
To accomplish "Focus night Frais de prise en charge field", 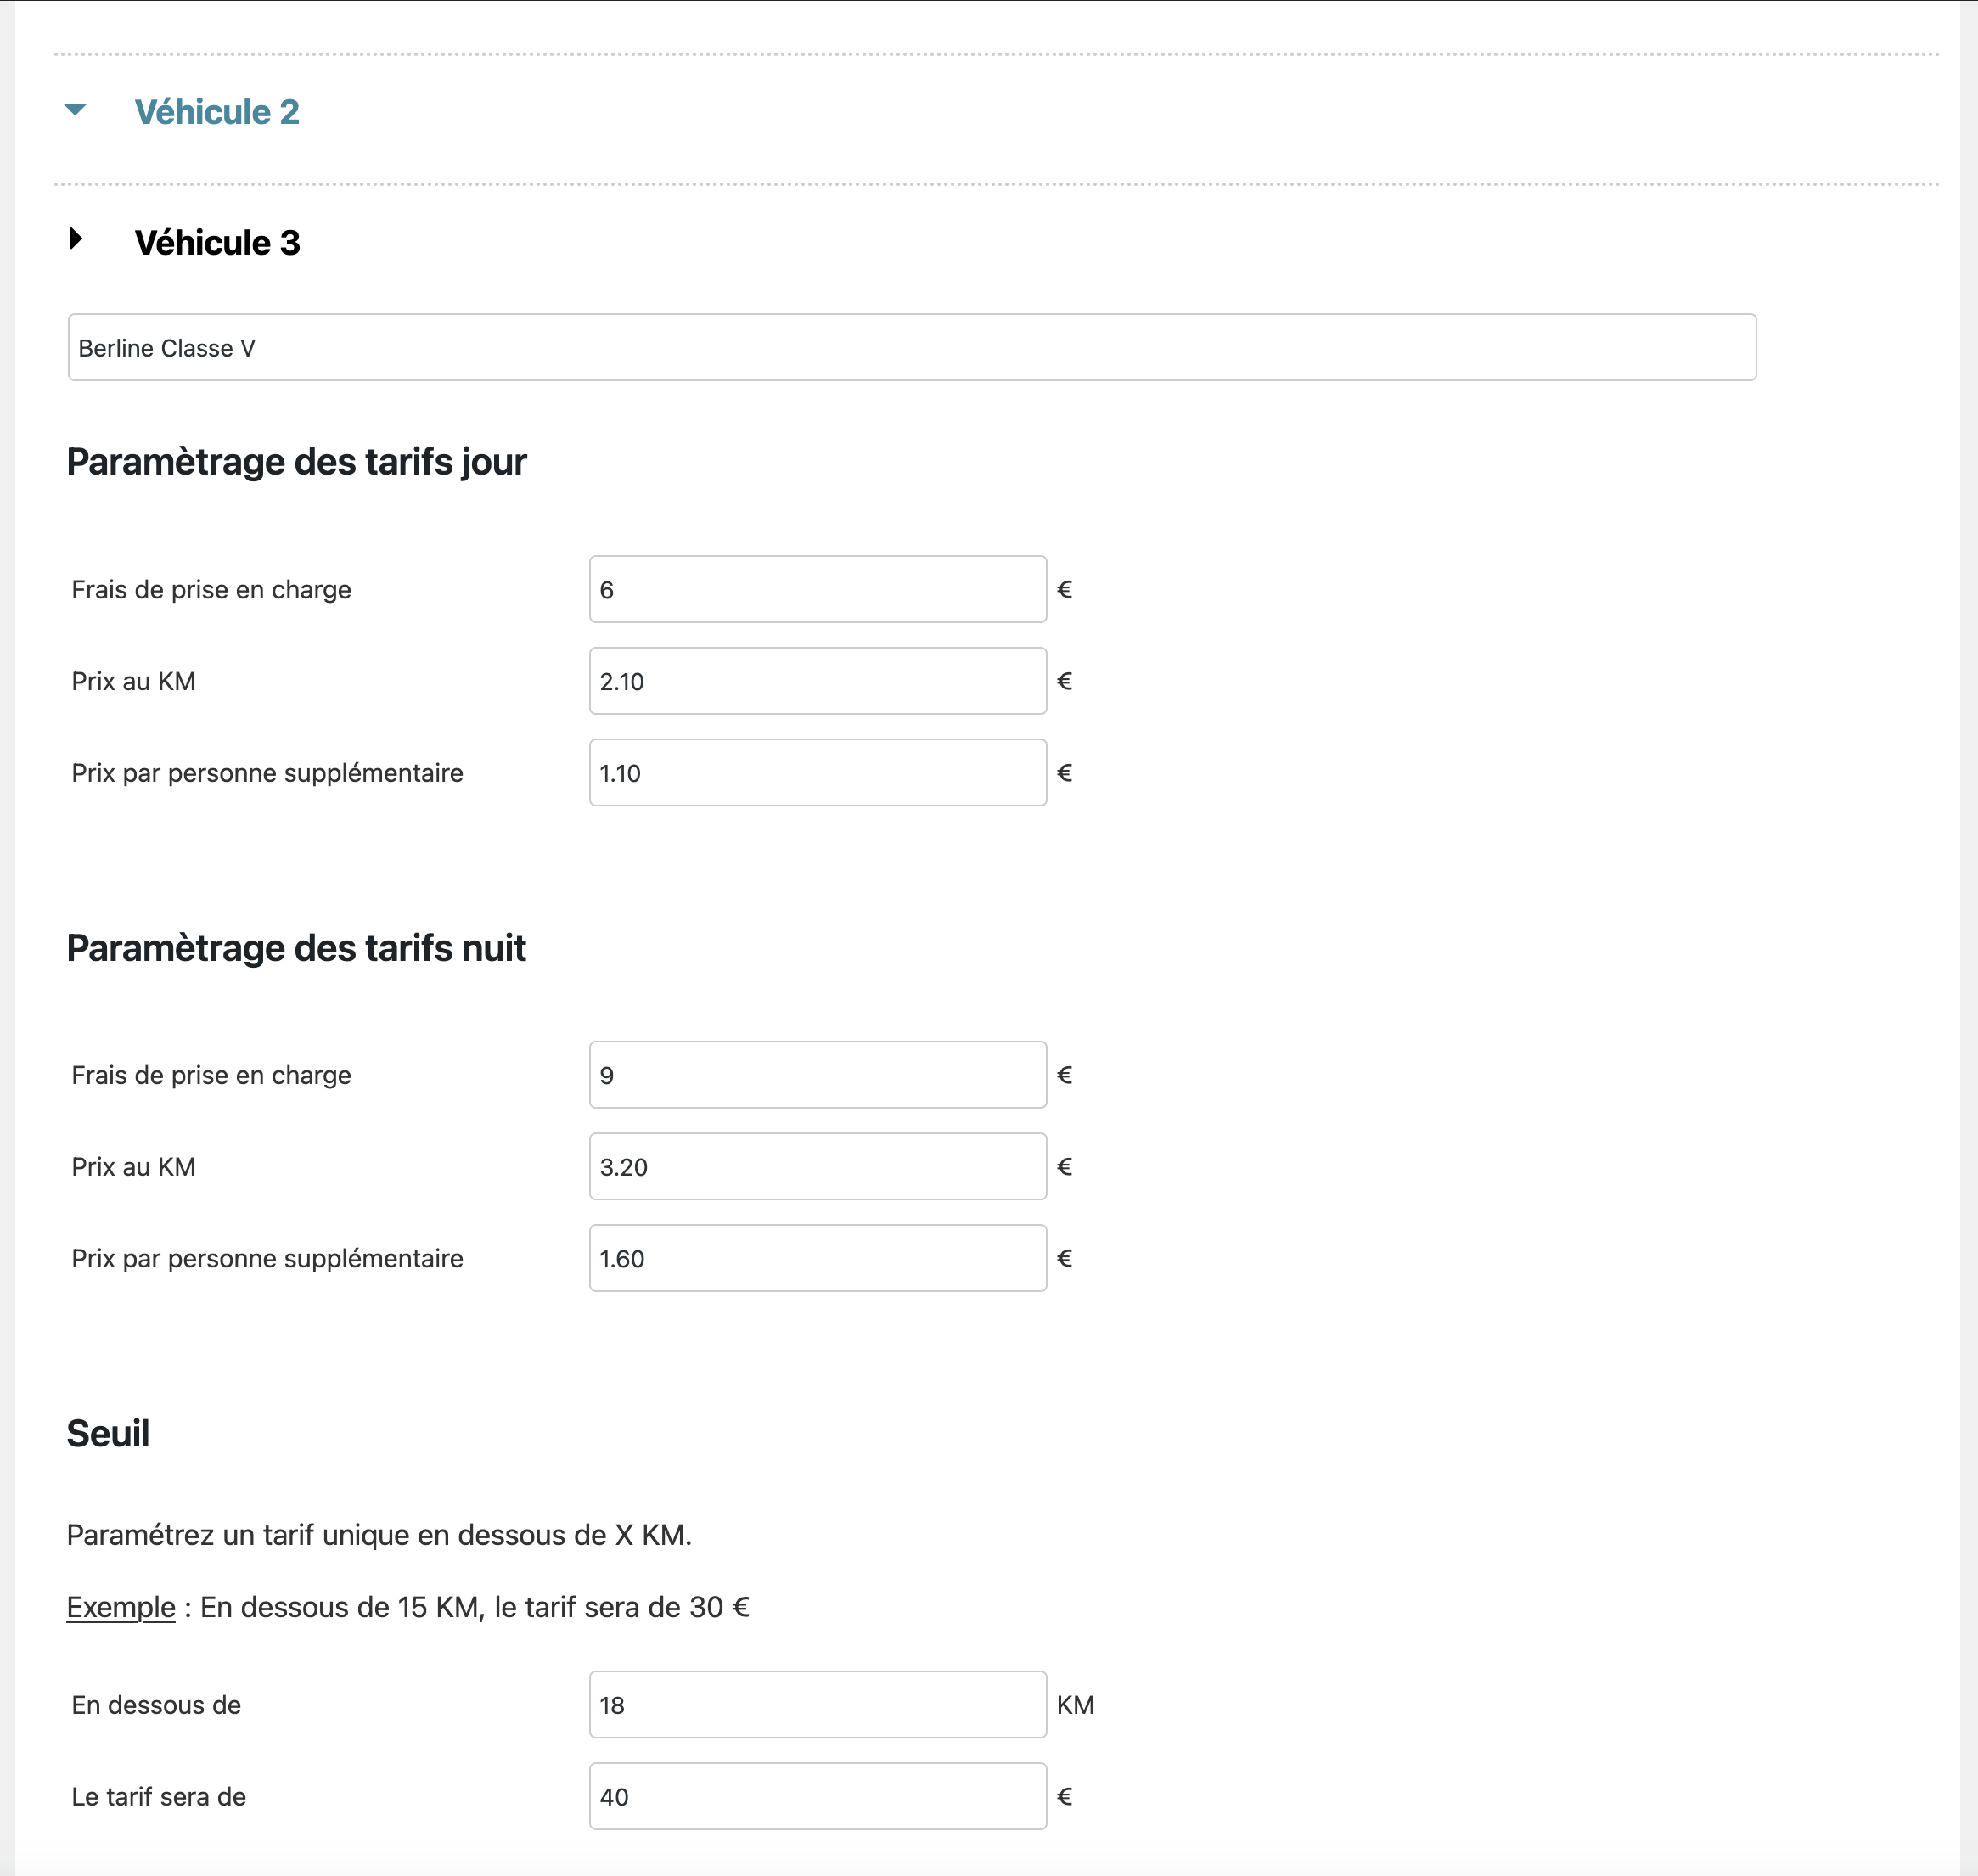I will tap(818, 1075).
